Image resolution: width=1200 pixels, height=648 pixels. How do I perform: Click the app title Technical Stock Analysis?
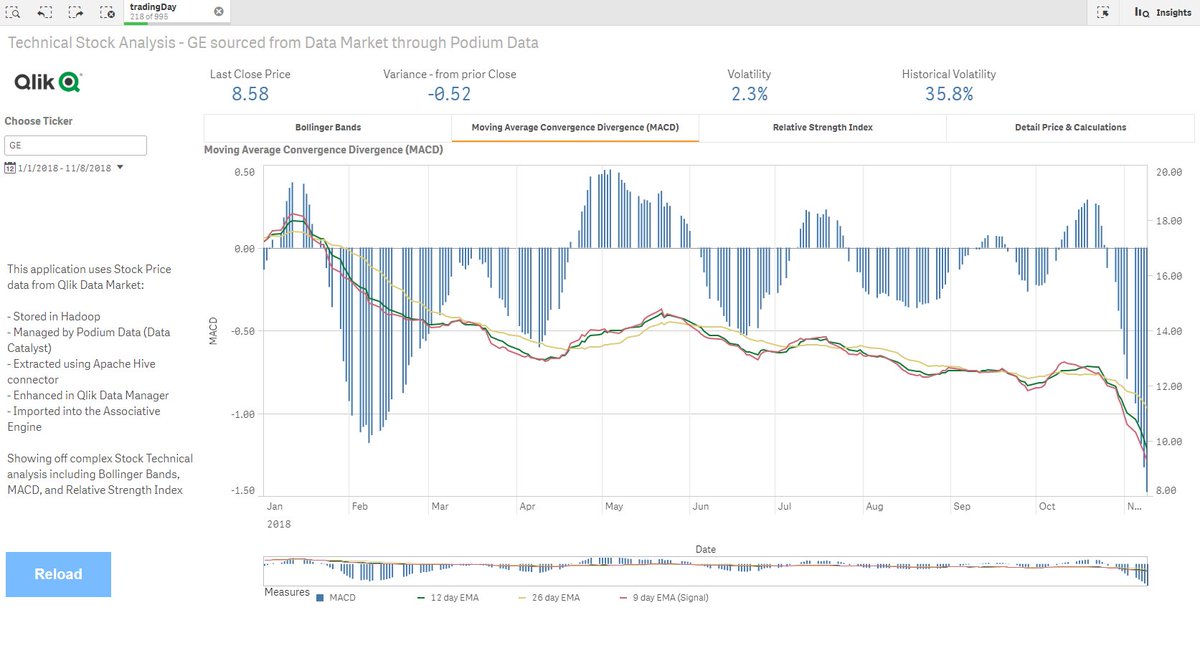click(273, 43)
